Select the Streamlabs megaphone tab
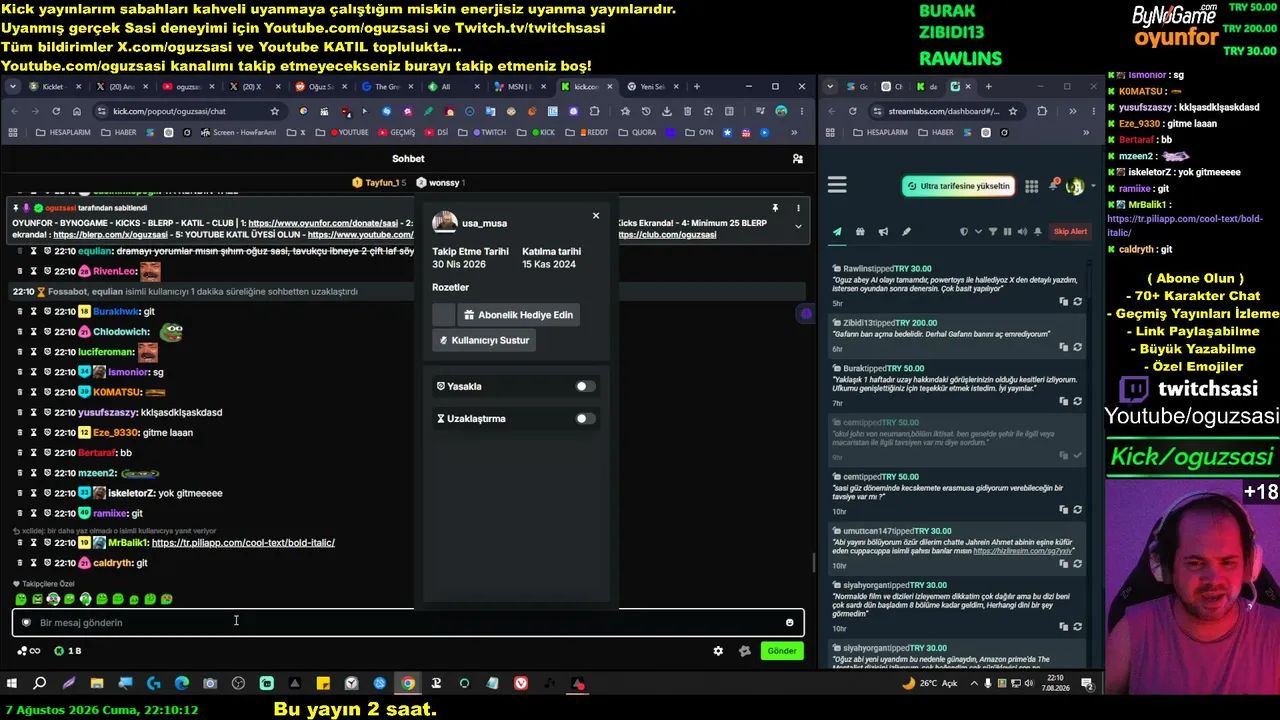 point(883,232)
